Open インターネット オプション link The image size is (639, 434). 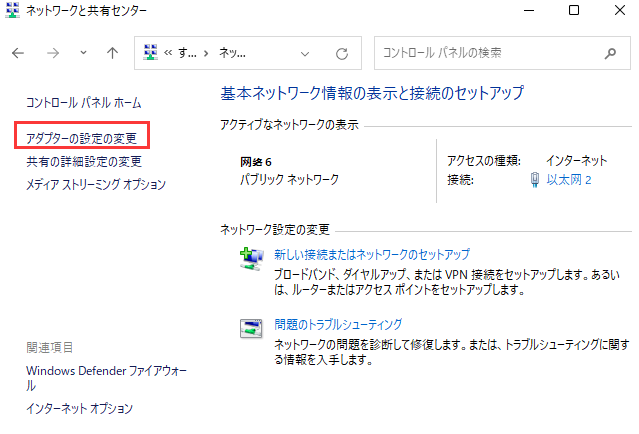(x=79, y=408)
